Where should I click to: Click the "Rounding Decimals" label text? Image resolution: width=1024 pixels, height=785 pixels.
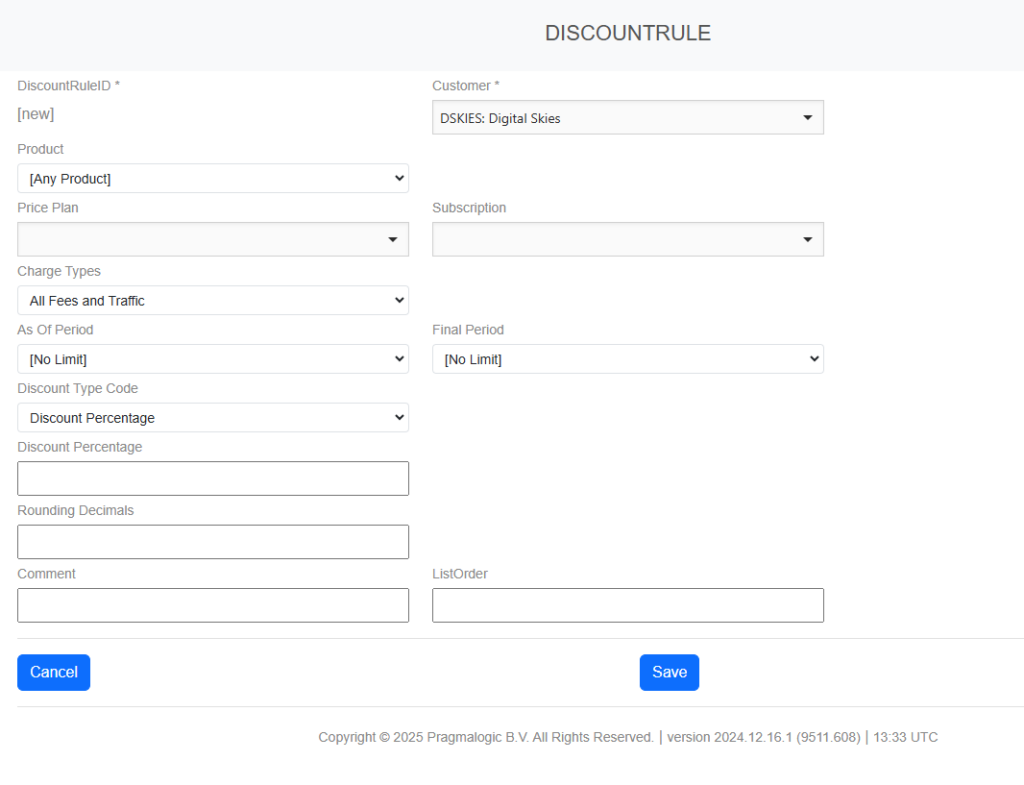[x=75, y=510]
